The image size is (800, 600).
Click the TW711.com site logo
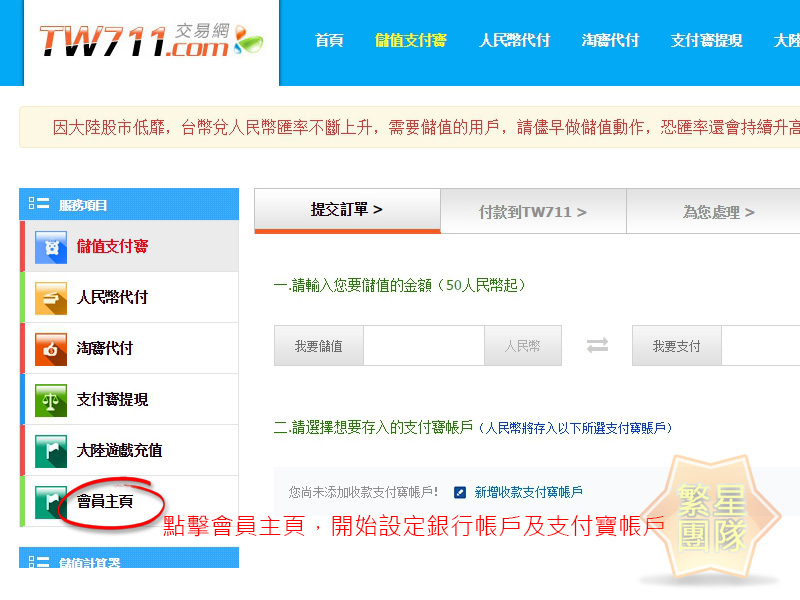pyautogui.click(x=150, y=41)
